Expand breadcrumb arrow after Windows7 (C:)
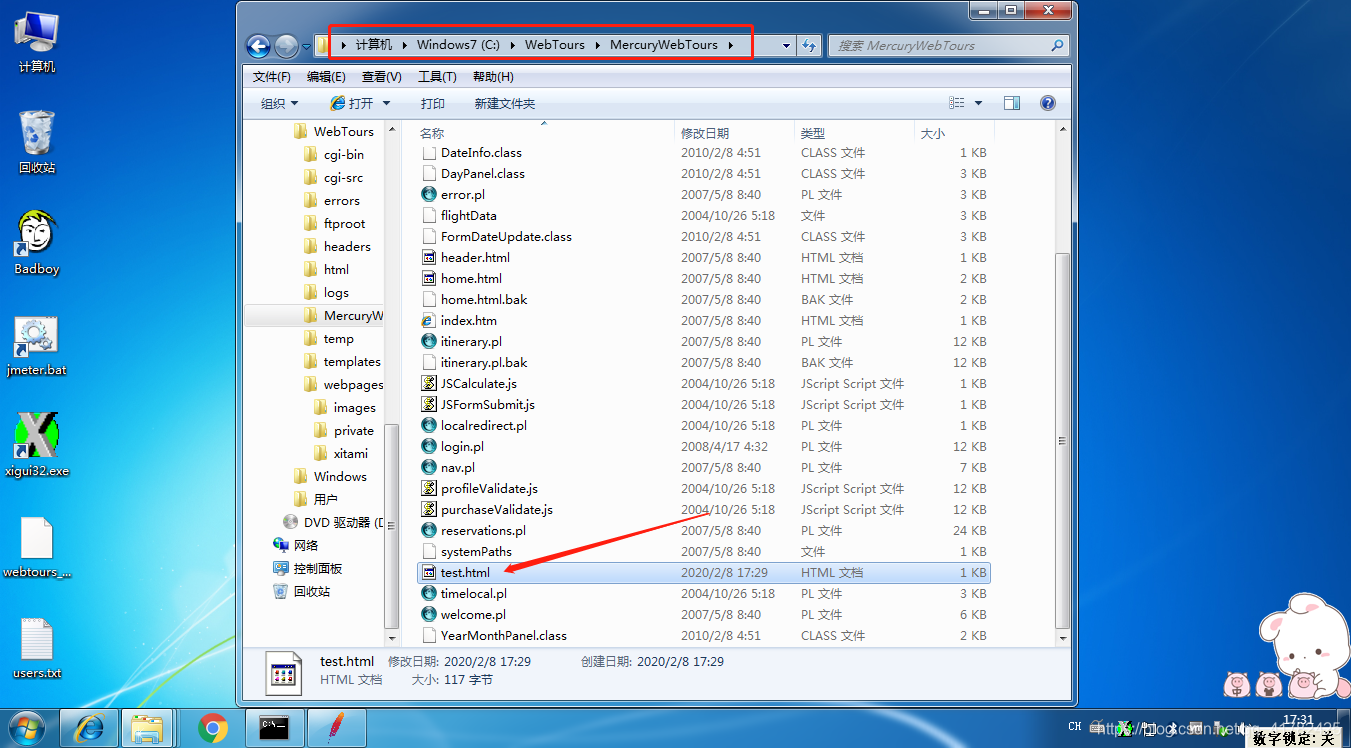 click(x=512, y=45)
